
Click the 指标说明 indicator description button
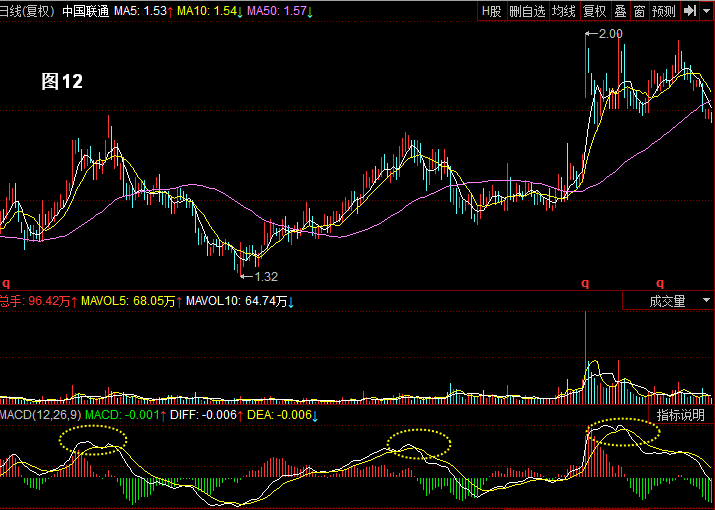[681, 415]
